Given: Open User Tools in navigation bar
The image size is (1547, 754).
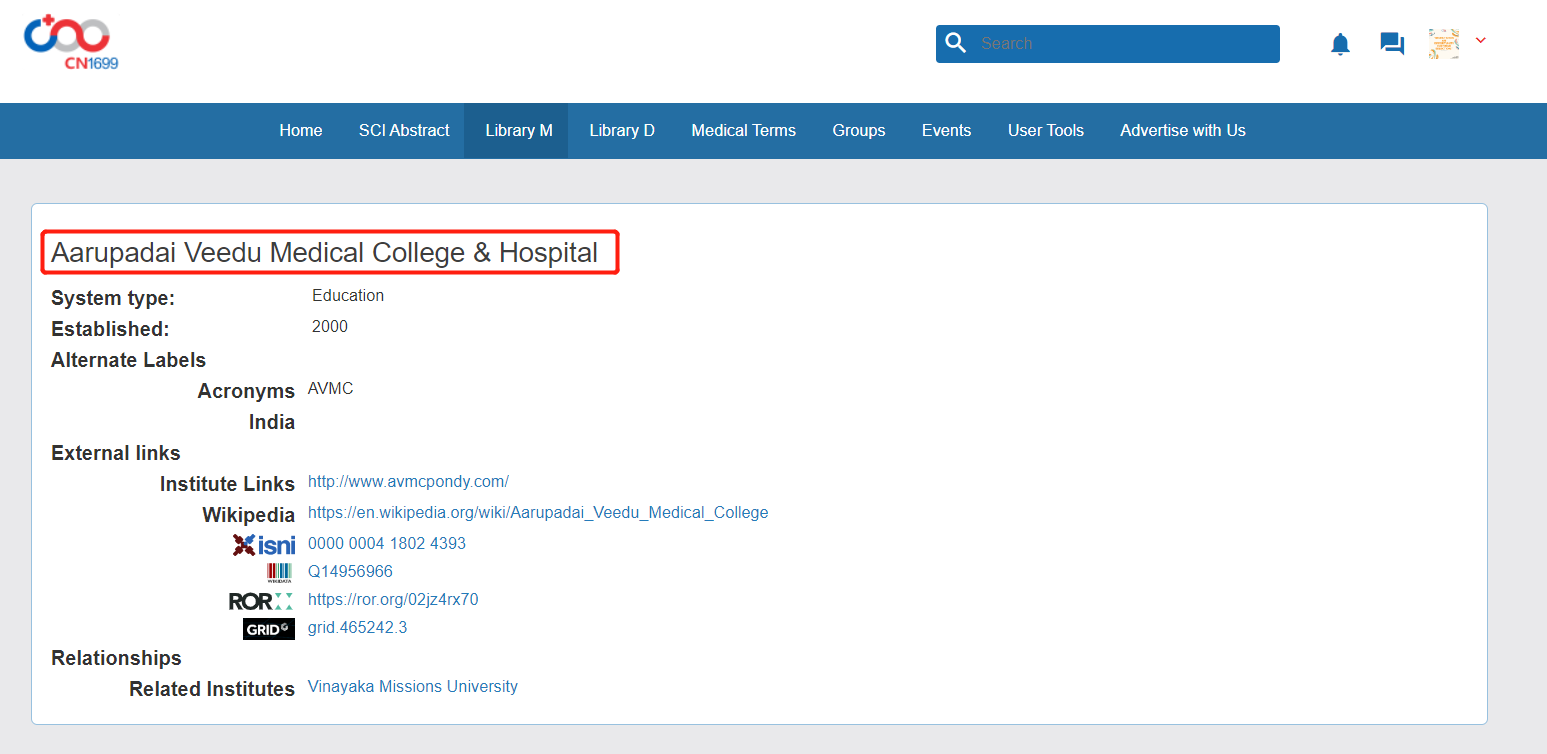Looking at the screenshot, I should tap(1045, 131).
